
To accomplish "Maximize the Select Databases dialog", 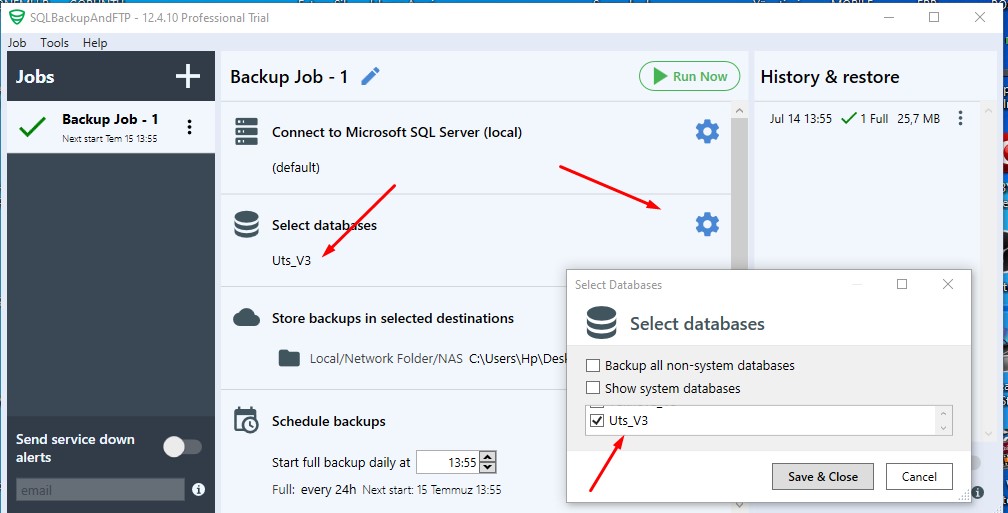I will point(902,284).
